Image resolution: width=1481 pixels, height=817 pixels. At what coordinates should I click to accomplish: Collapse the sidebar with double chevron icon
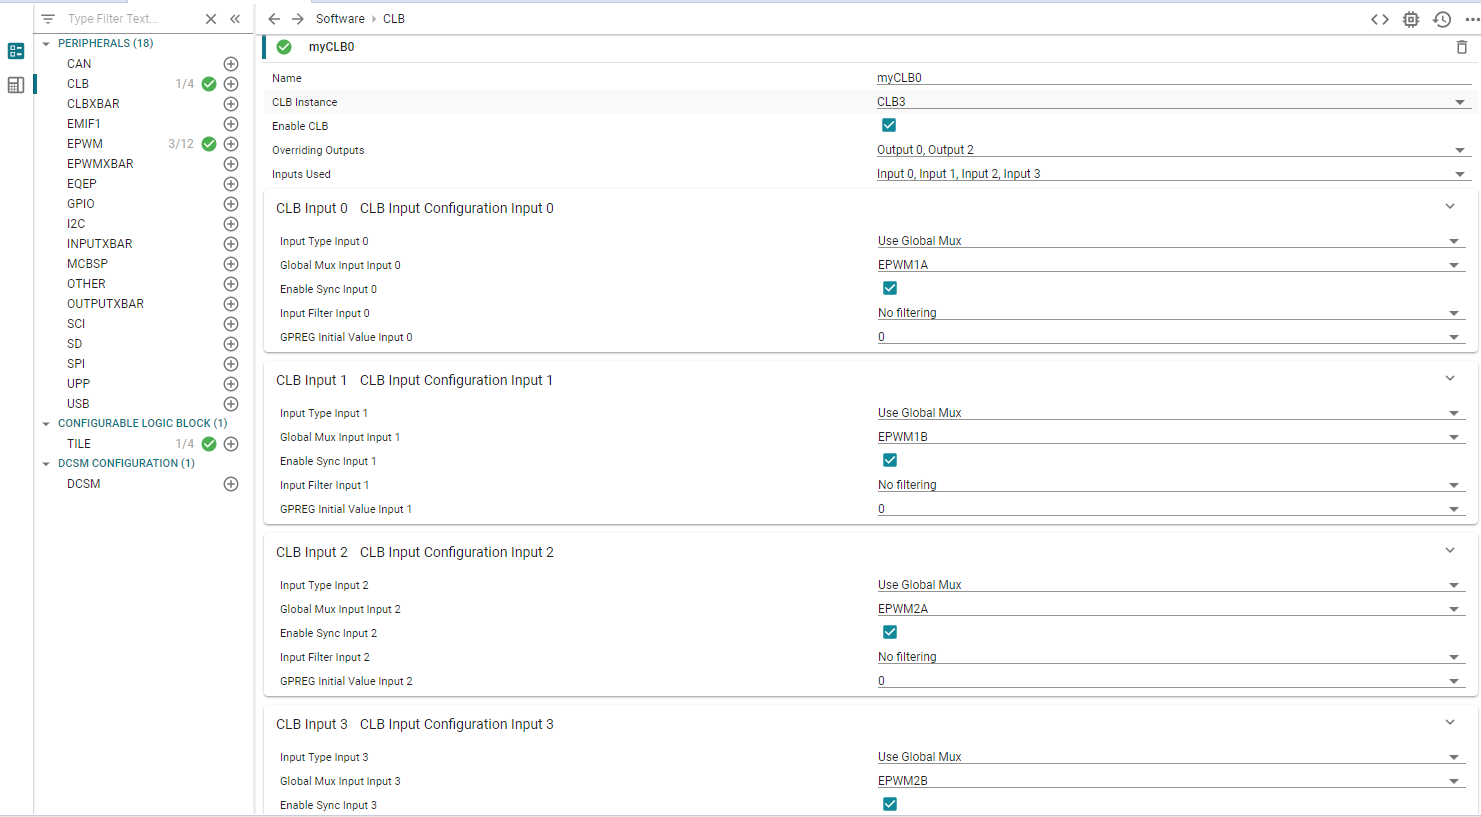click(x=235, y=19)
